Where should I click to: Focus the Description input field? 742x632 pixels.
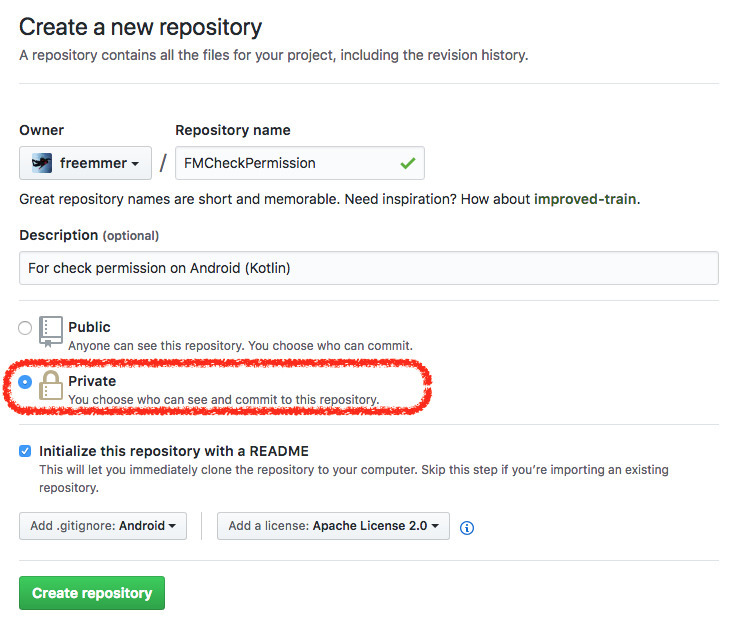(x=369, y=268)
